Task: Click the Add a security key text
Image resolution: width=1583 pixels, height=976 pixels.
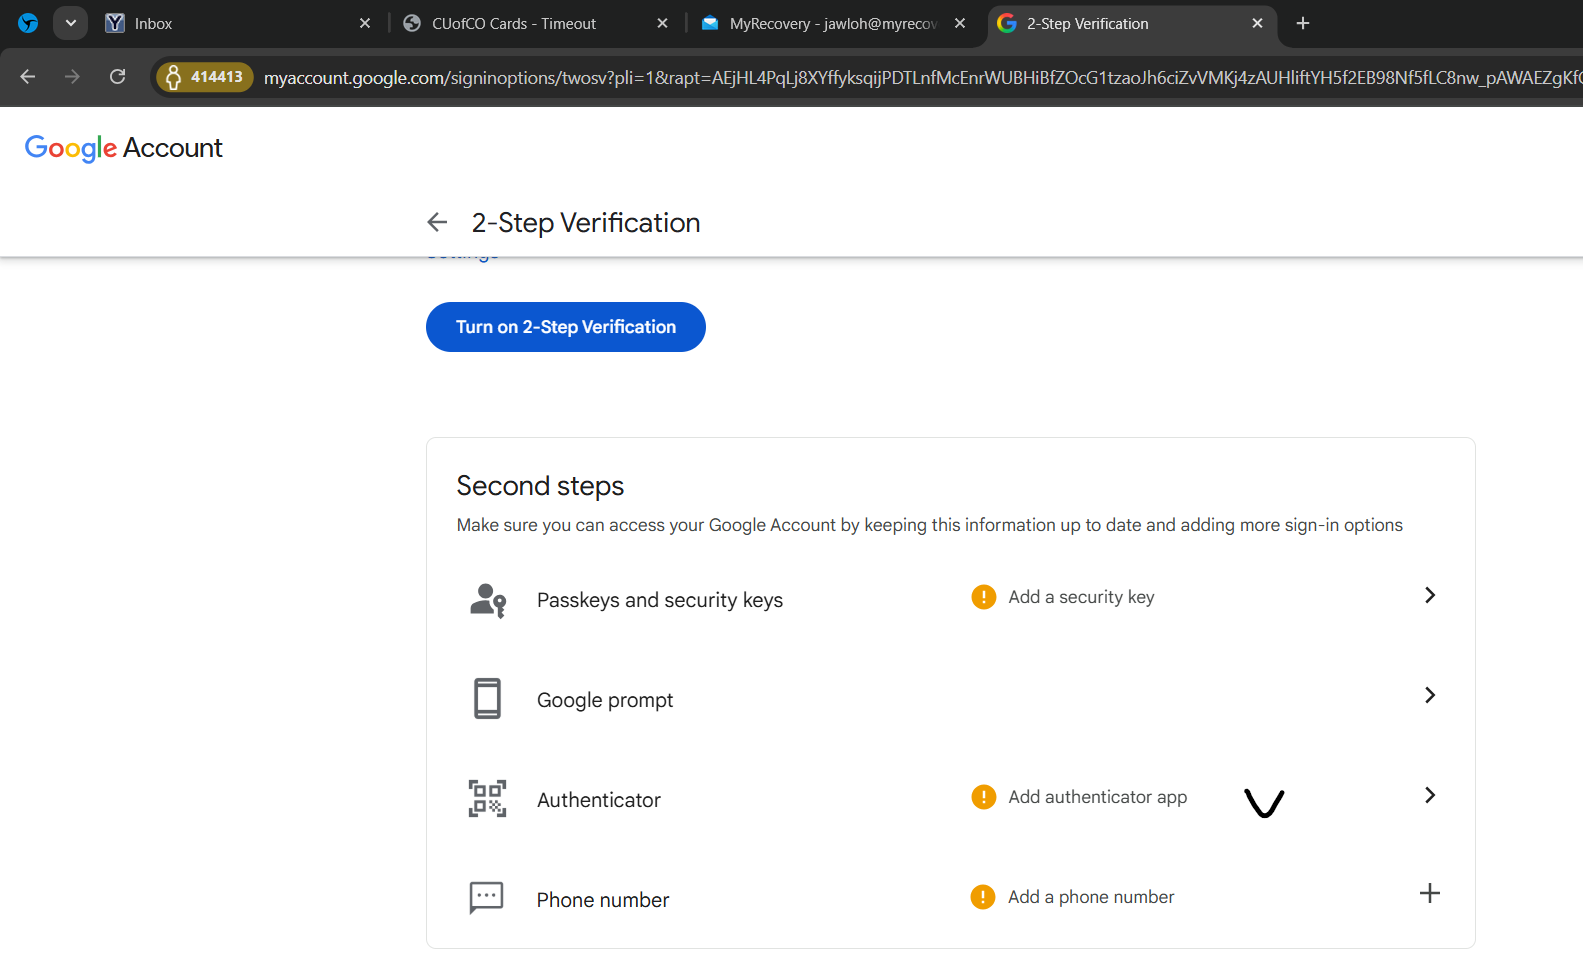Action: click(x=1081, y=597)
